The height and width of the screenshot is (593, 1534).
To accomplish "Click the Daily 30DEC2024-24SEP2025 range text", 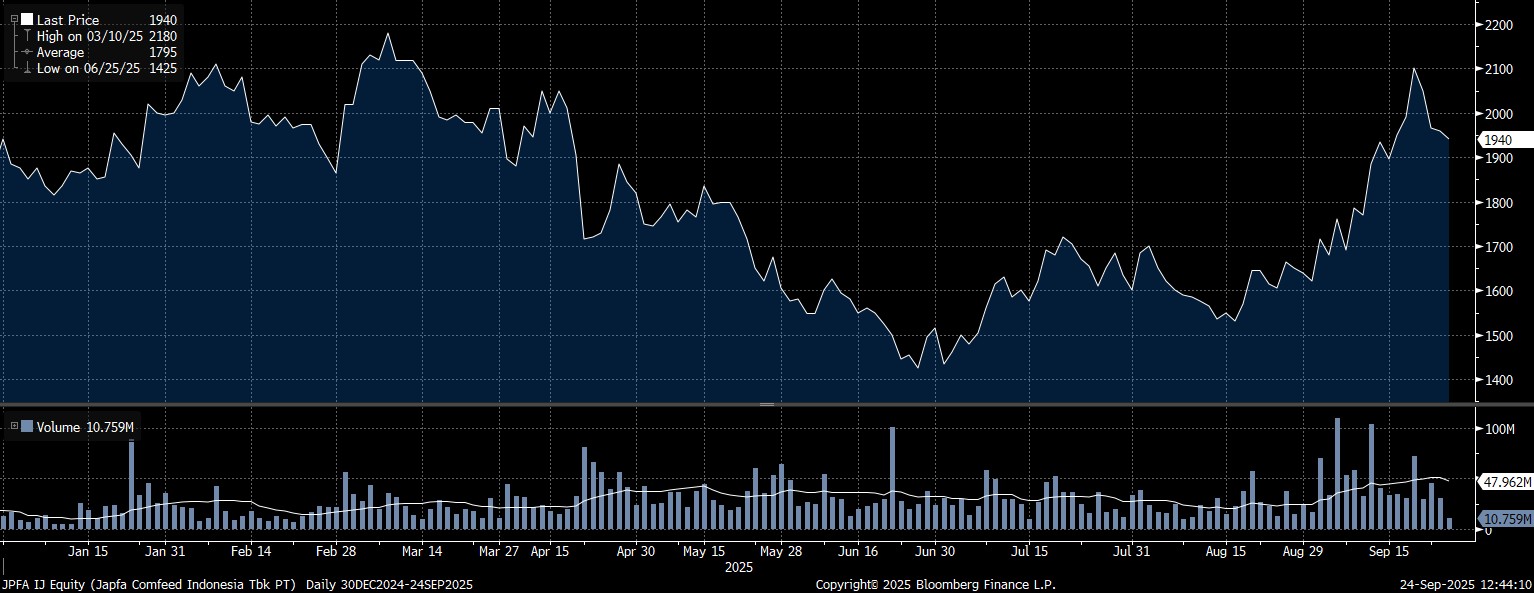I will (389, 584).
